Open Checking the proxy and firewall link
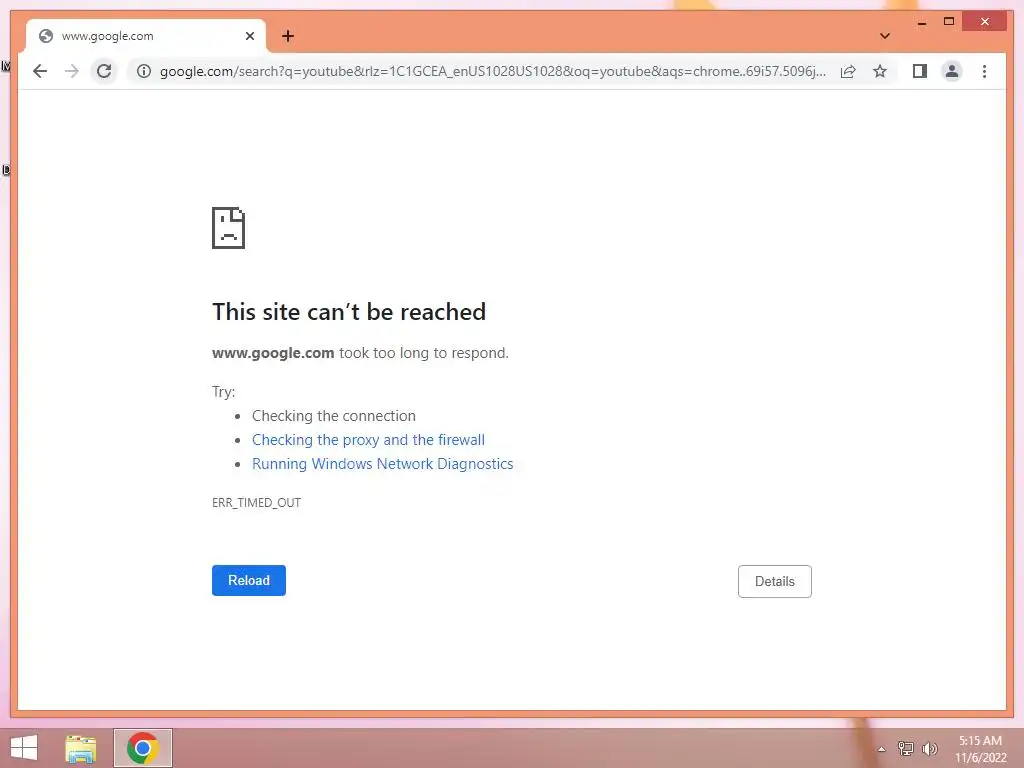 pos(368,440)
